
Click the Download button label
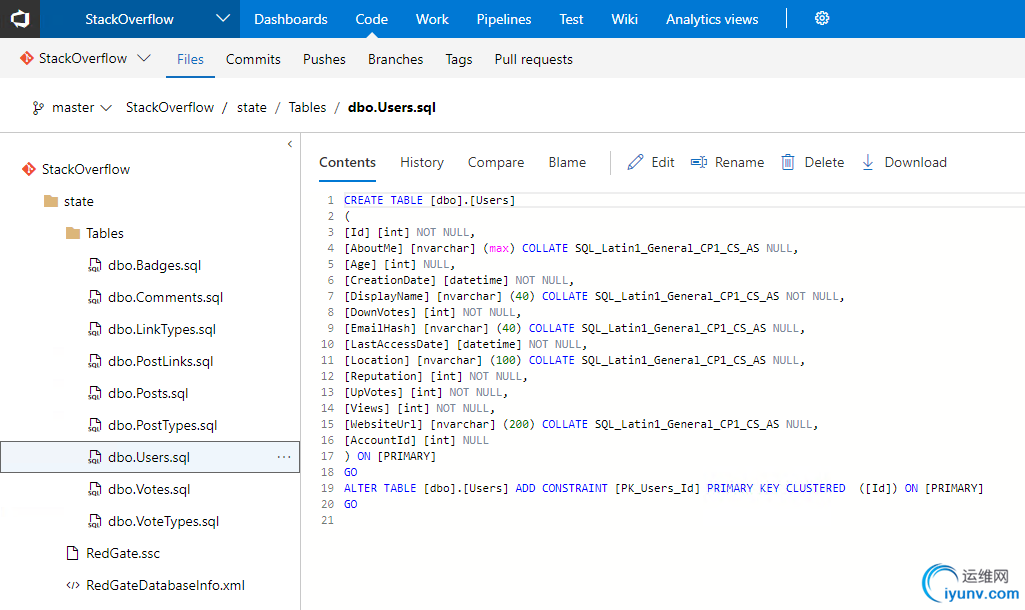tap(915, 162)
